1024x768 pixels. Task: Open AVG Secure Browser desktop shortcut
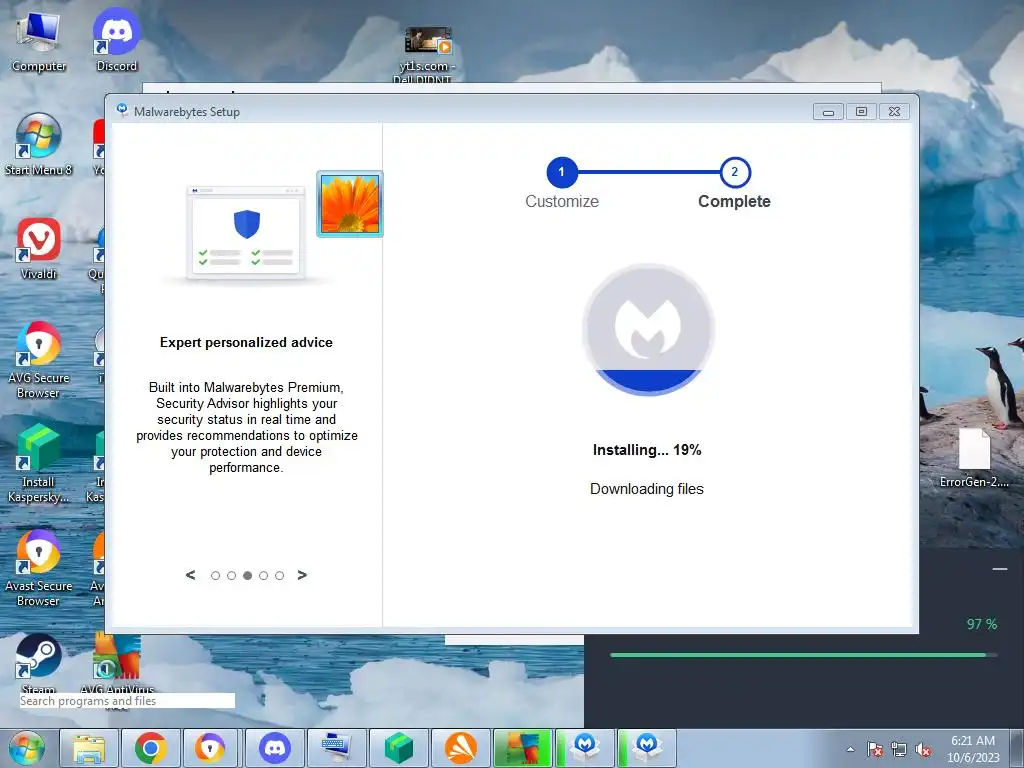click(38, 360)
